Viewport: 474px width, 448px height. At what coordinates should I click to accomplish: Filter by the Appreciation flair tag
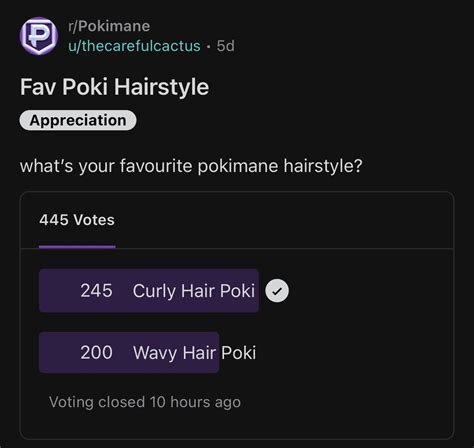78,120
